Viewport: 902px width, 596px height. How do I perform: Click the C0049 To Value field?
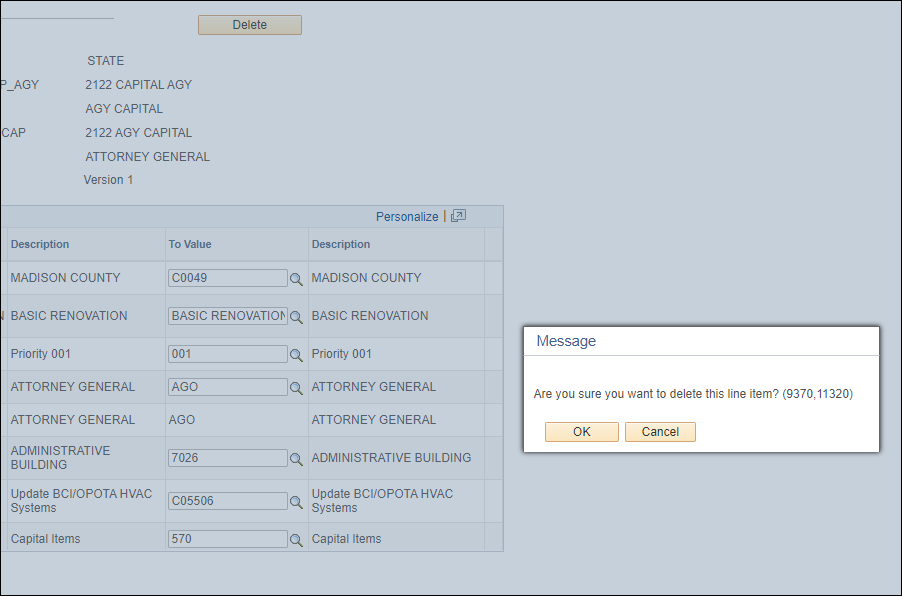(x=227, y=278)
